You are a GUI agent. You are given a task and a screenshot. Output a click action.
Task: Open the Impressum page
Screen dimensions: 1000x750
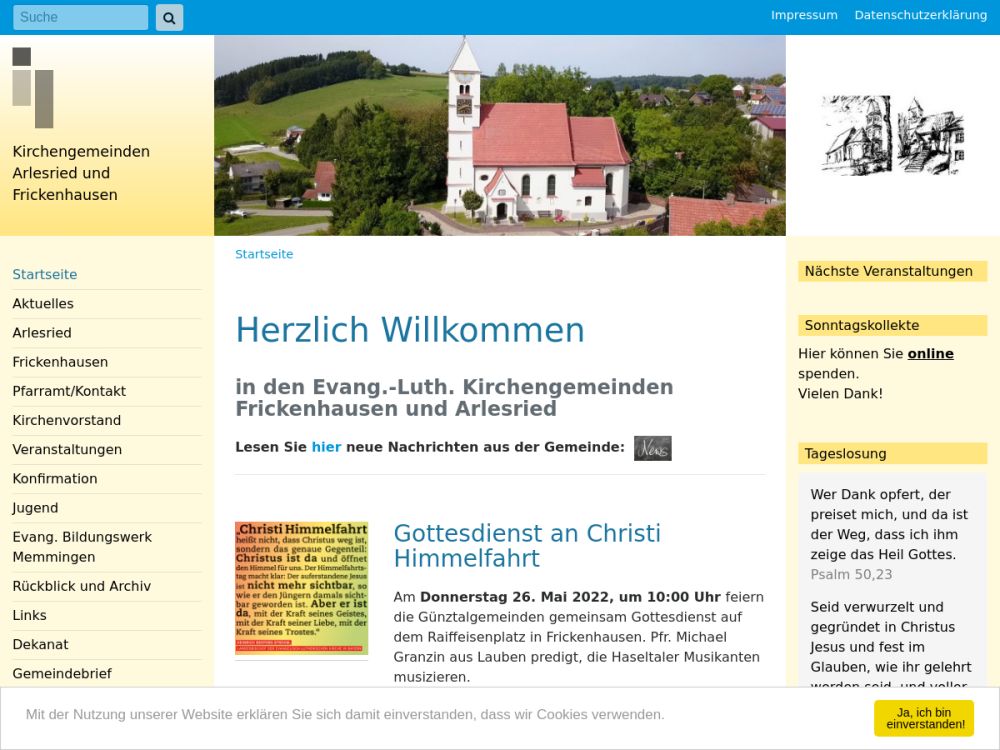tap(804, 15)
